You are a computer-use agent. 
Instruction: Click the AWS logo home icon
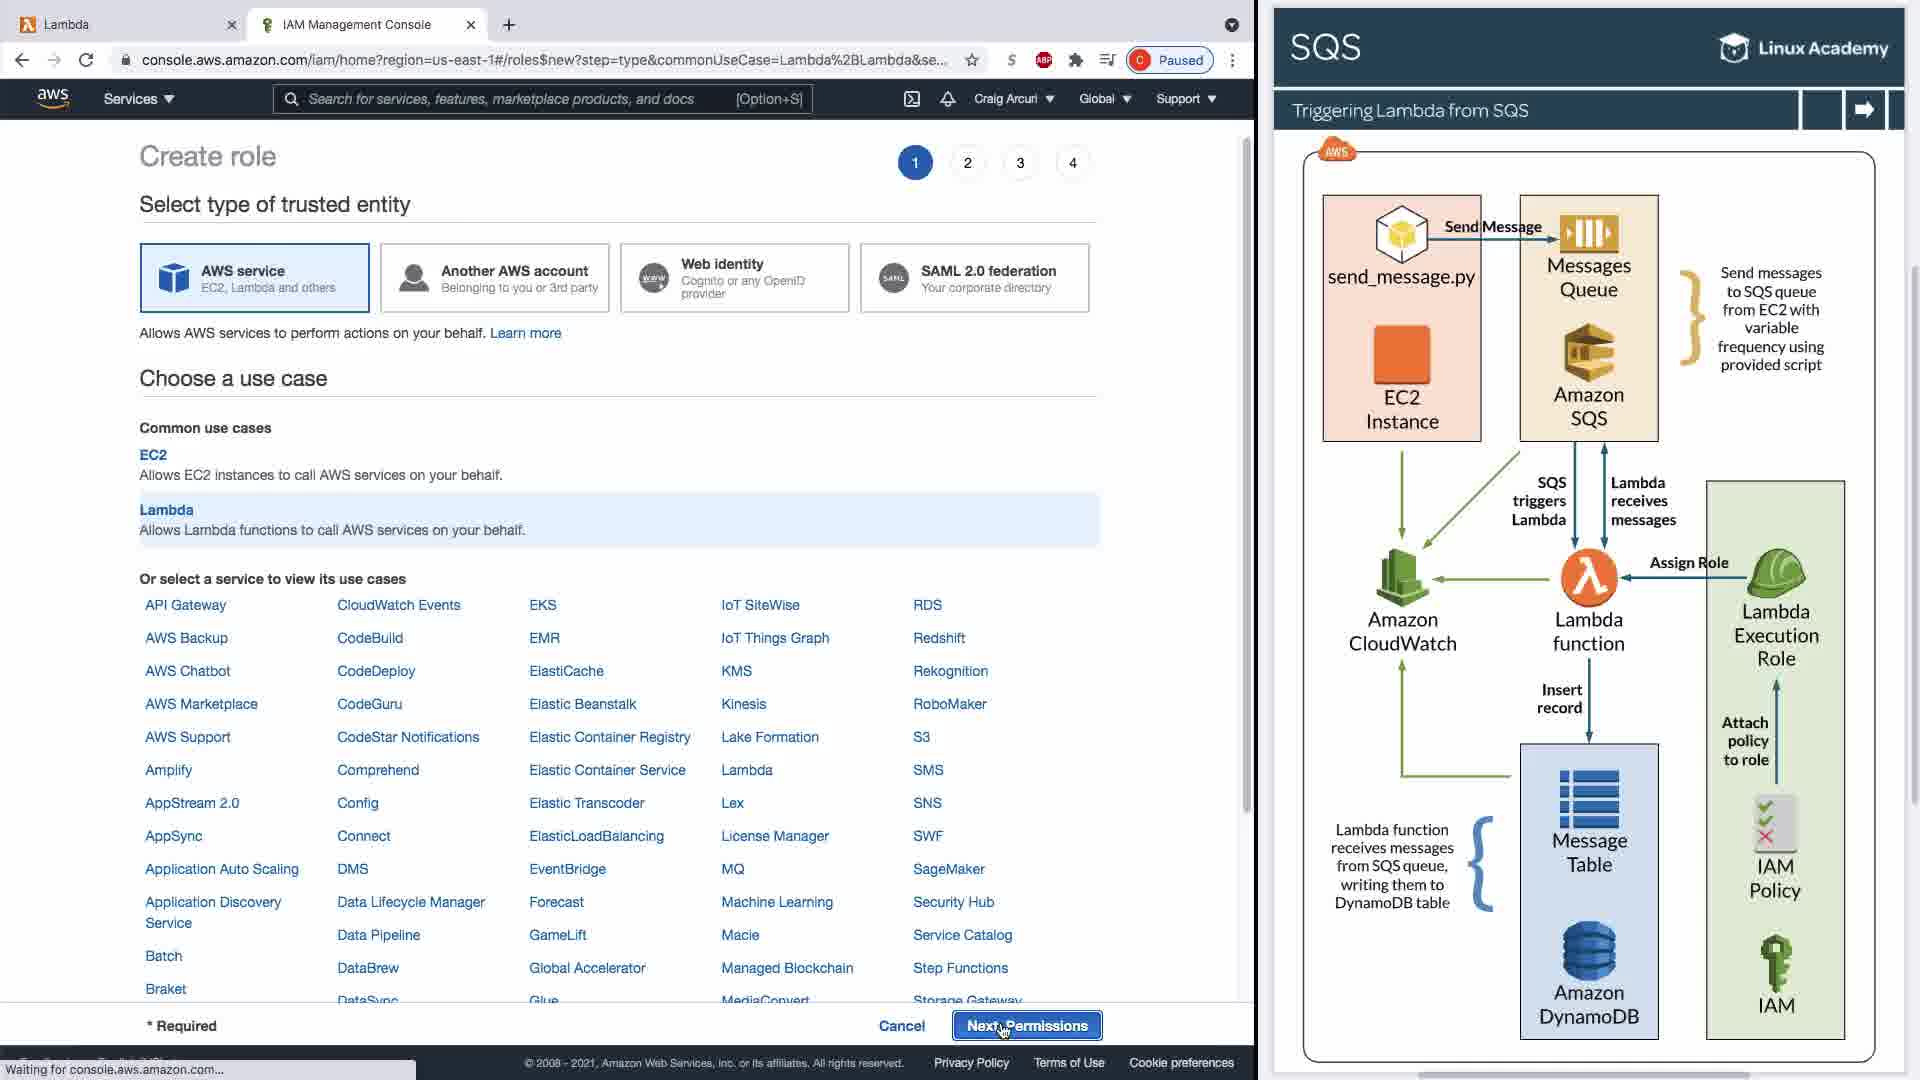(x=52, y=98)
